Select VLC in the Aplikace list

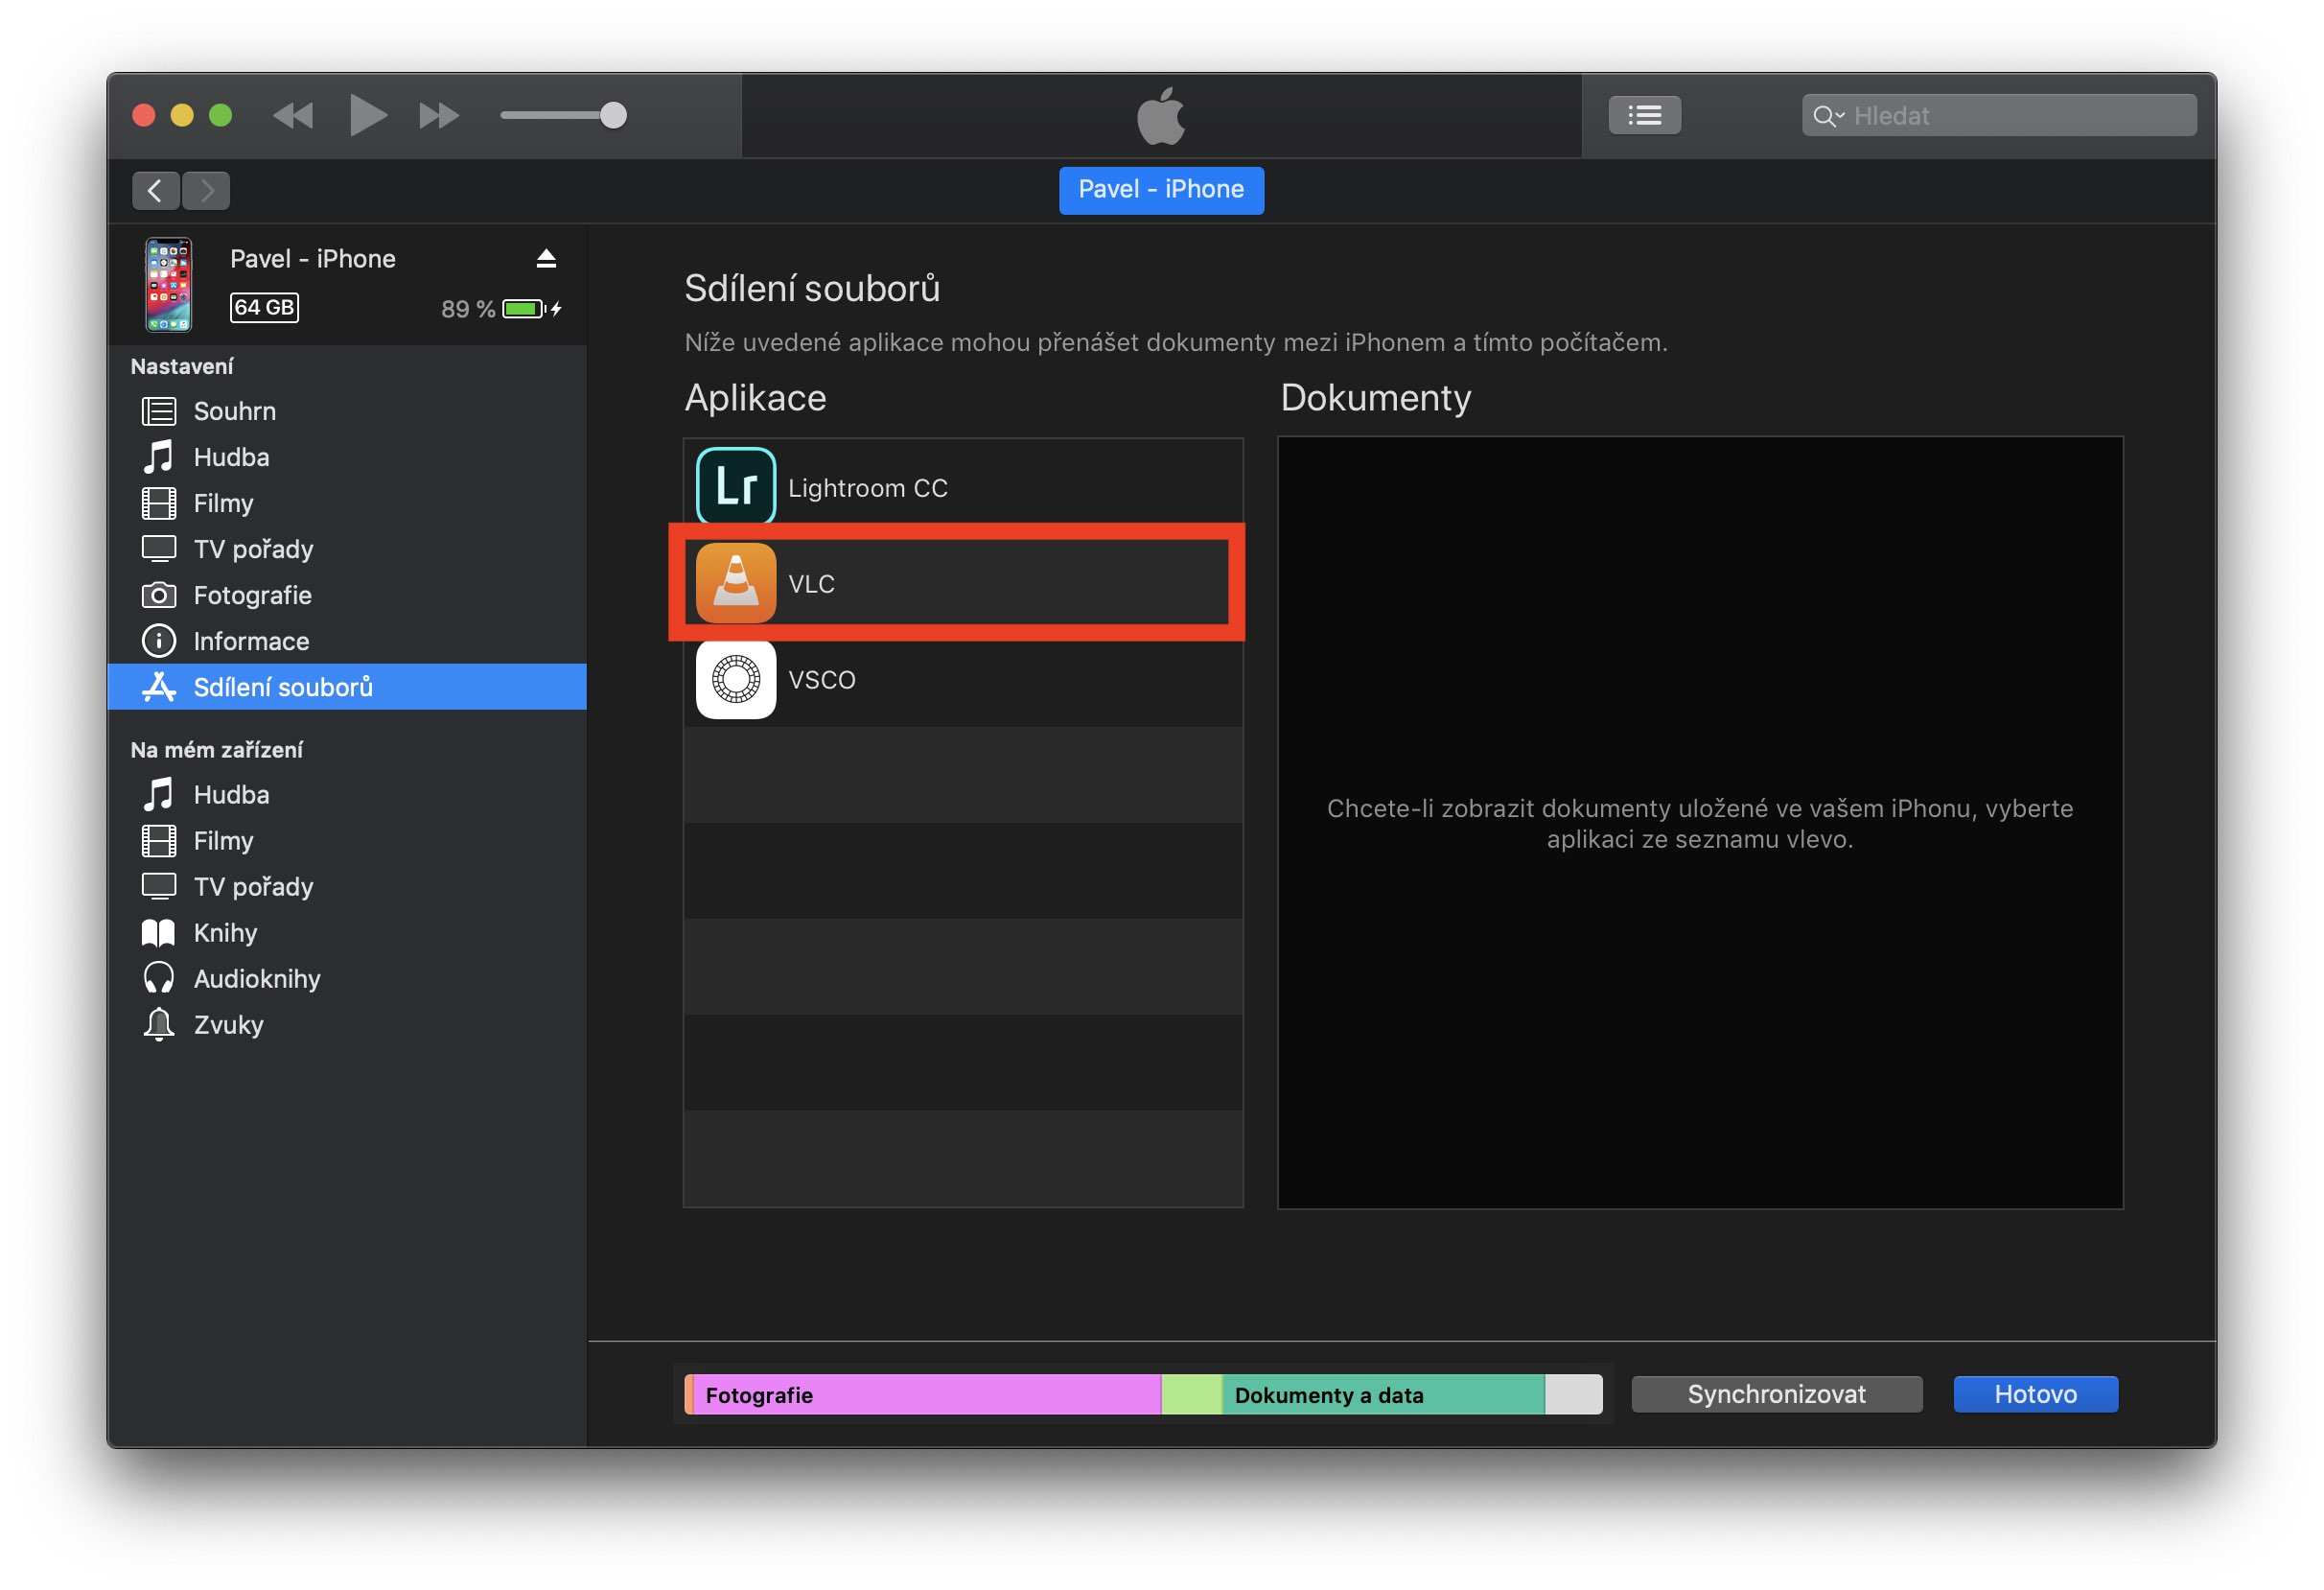[963, 583]
